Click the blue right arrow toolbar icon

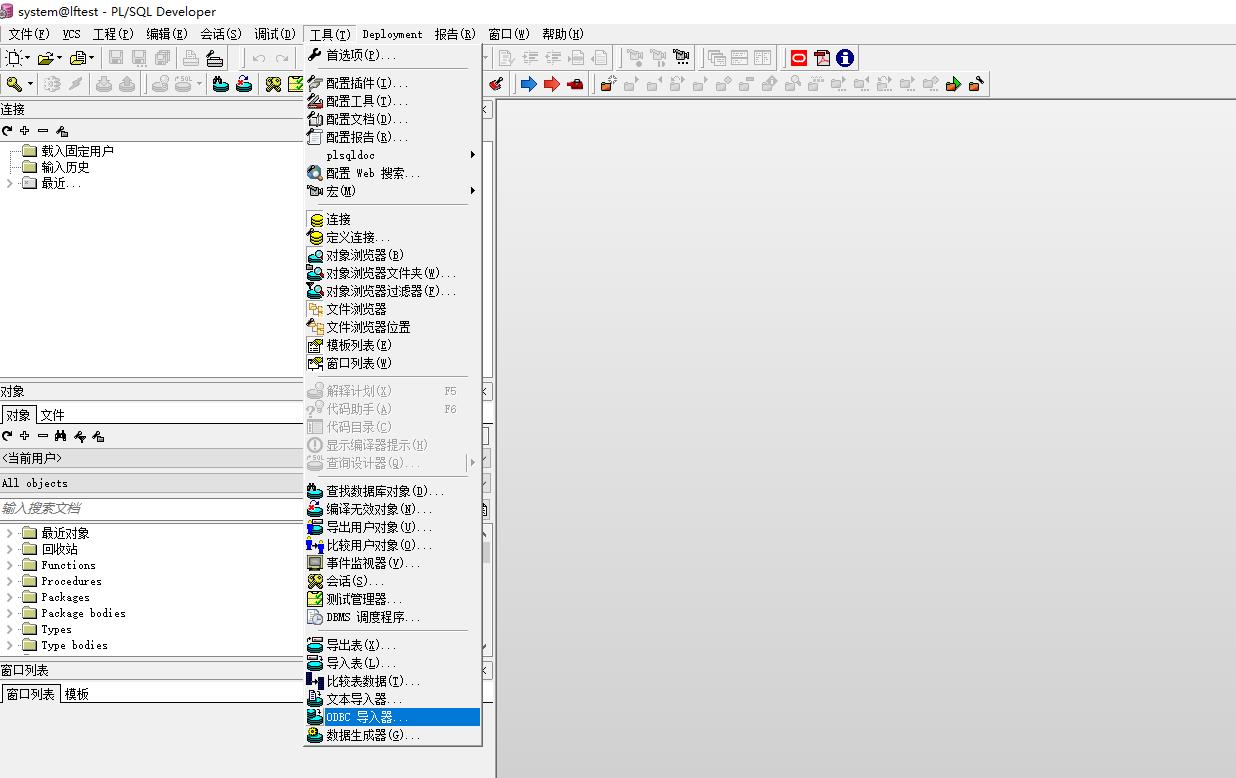pyautogui.click(x=528, y=84)
